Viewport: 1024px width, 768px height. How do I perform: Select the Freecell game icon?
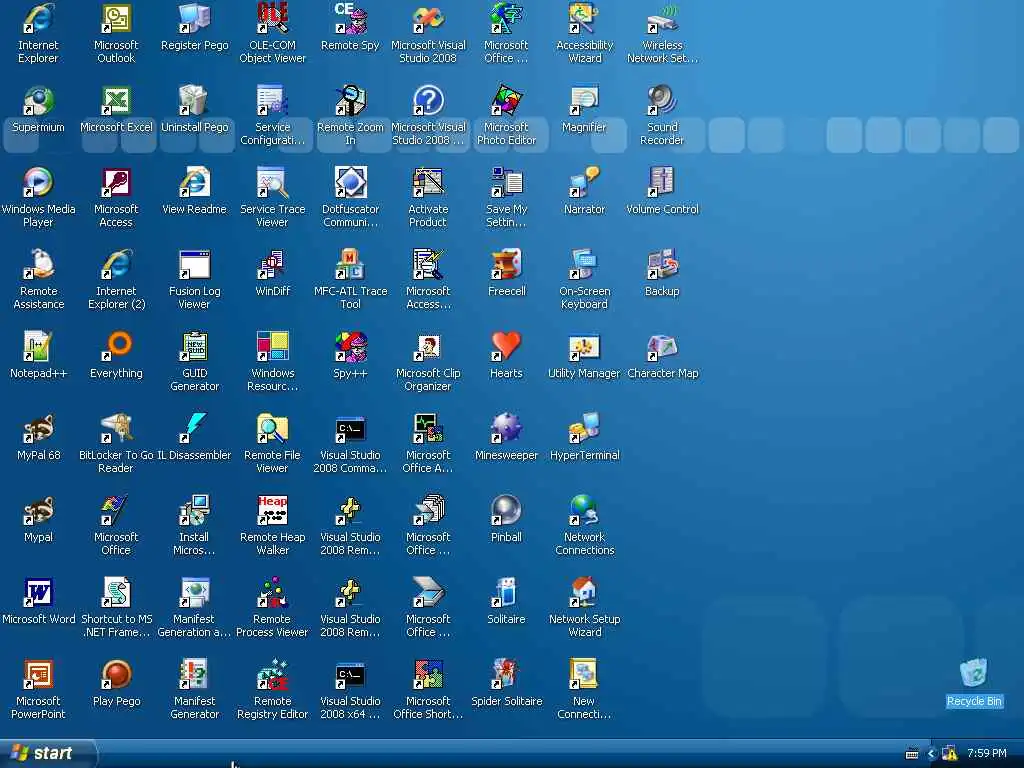(x=507, y=265)
